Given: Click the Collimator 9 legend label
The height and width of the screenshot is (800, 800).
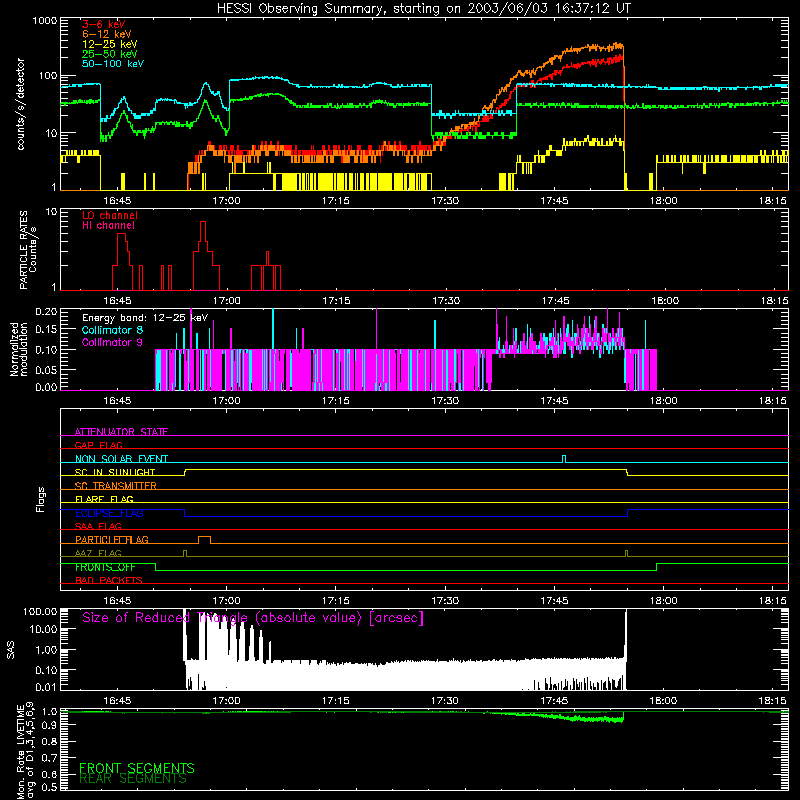Looking at the screenshot, I should 112,342.
